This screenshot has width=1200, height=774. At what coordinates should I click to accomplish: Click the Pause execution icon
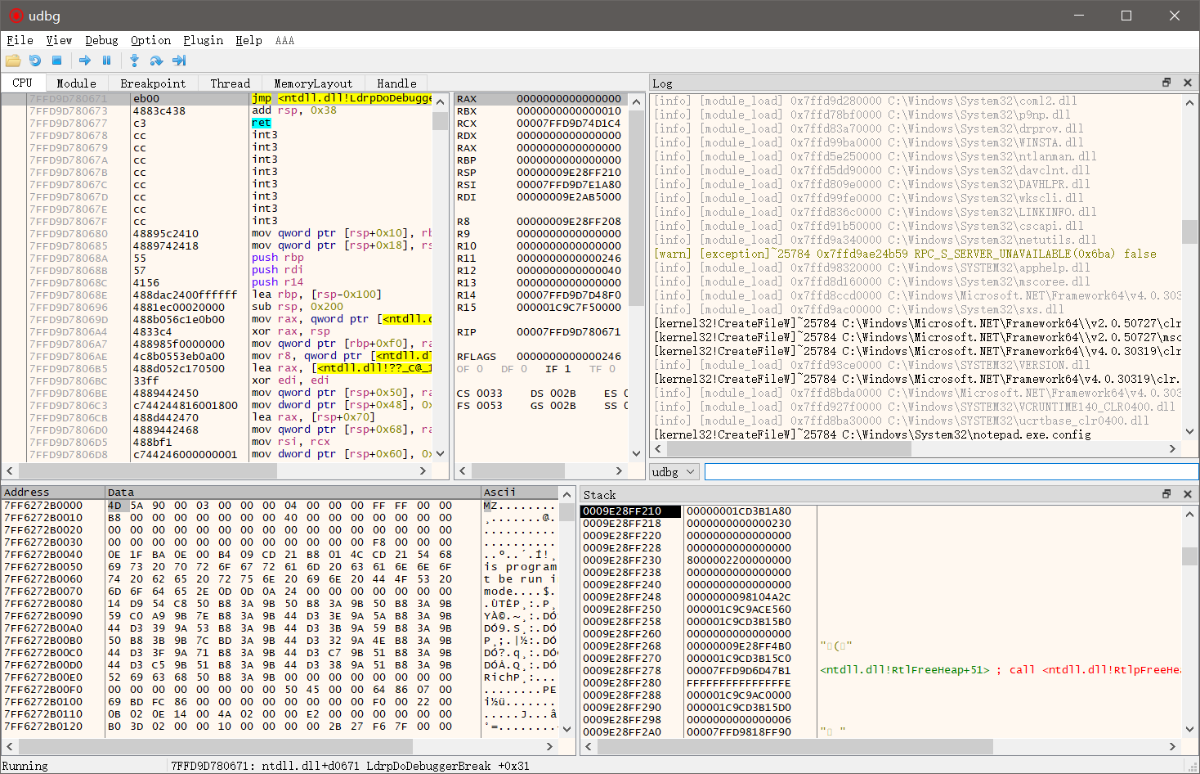click(x=107, y=60)
